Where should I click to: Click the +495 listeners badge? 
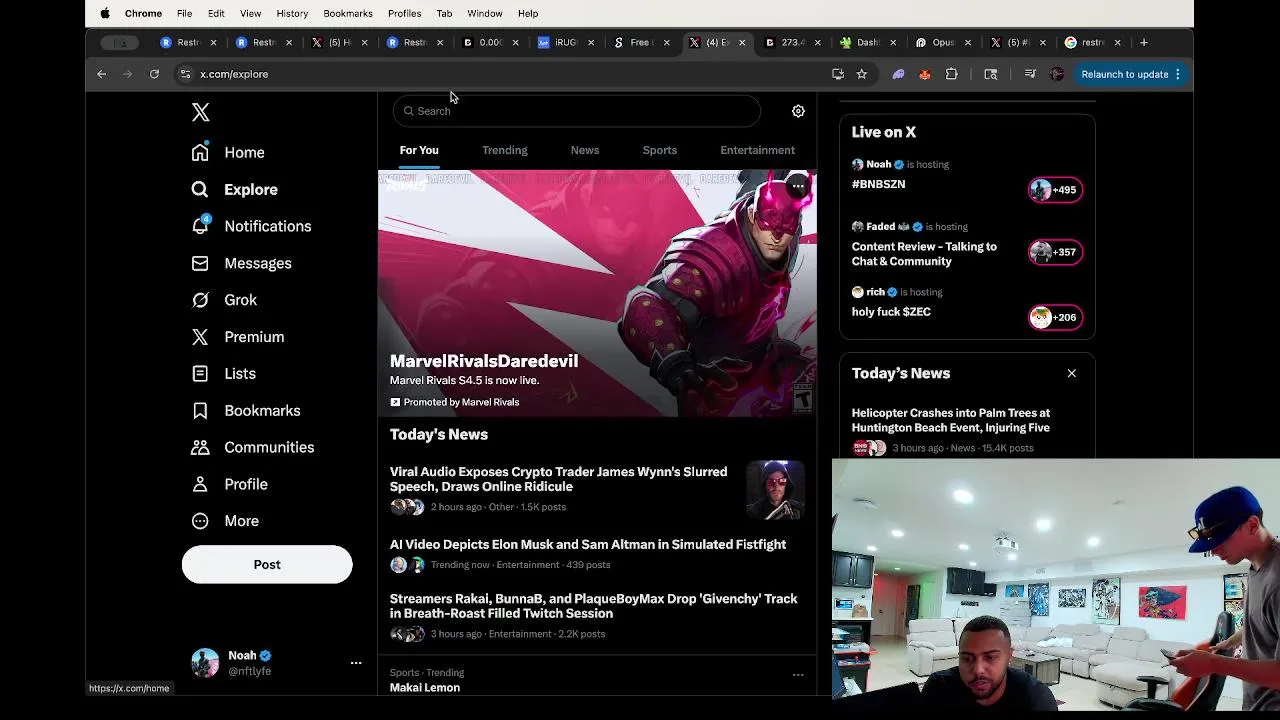pyautogui.click(x=1055, y=190)
